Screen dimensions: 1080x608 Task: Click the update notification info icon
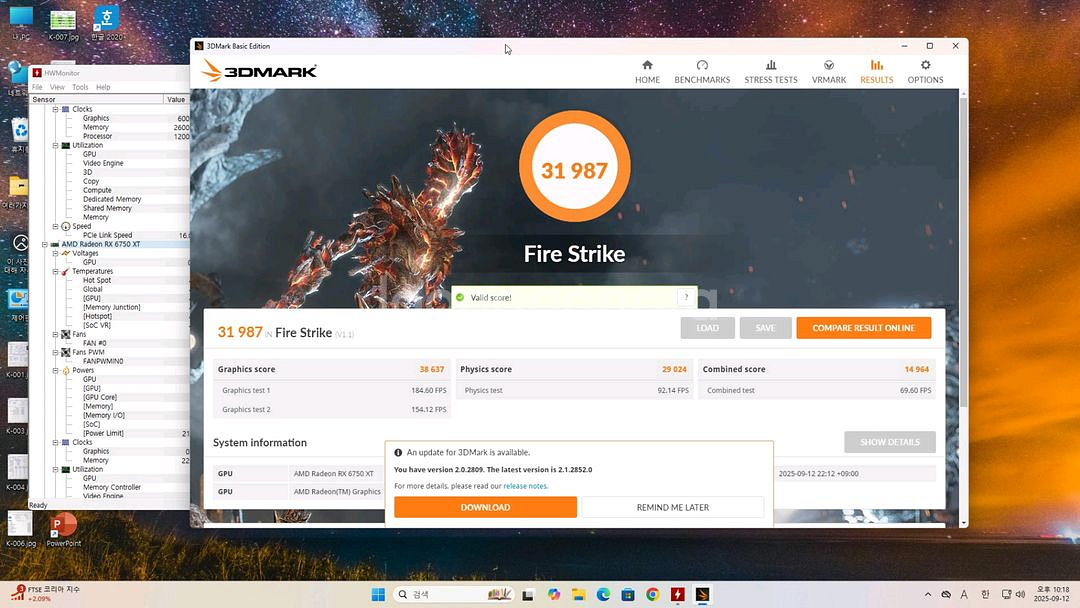coord(398,452)
